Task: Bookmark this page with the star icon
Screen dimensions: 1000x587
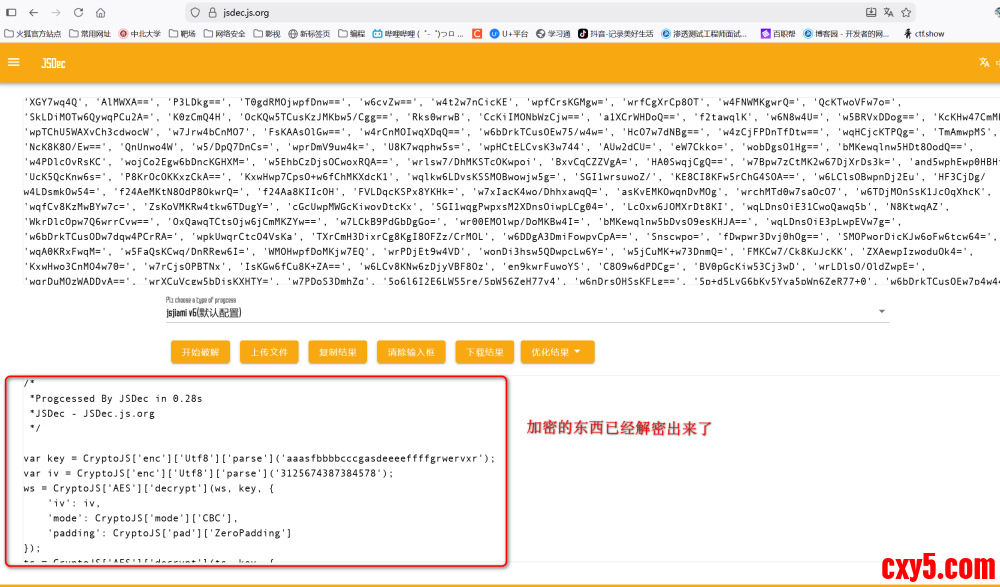Action: point(906,13)
